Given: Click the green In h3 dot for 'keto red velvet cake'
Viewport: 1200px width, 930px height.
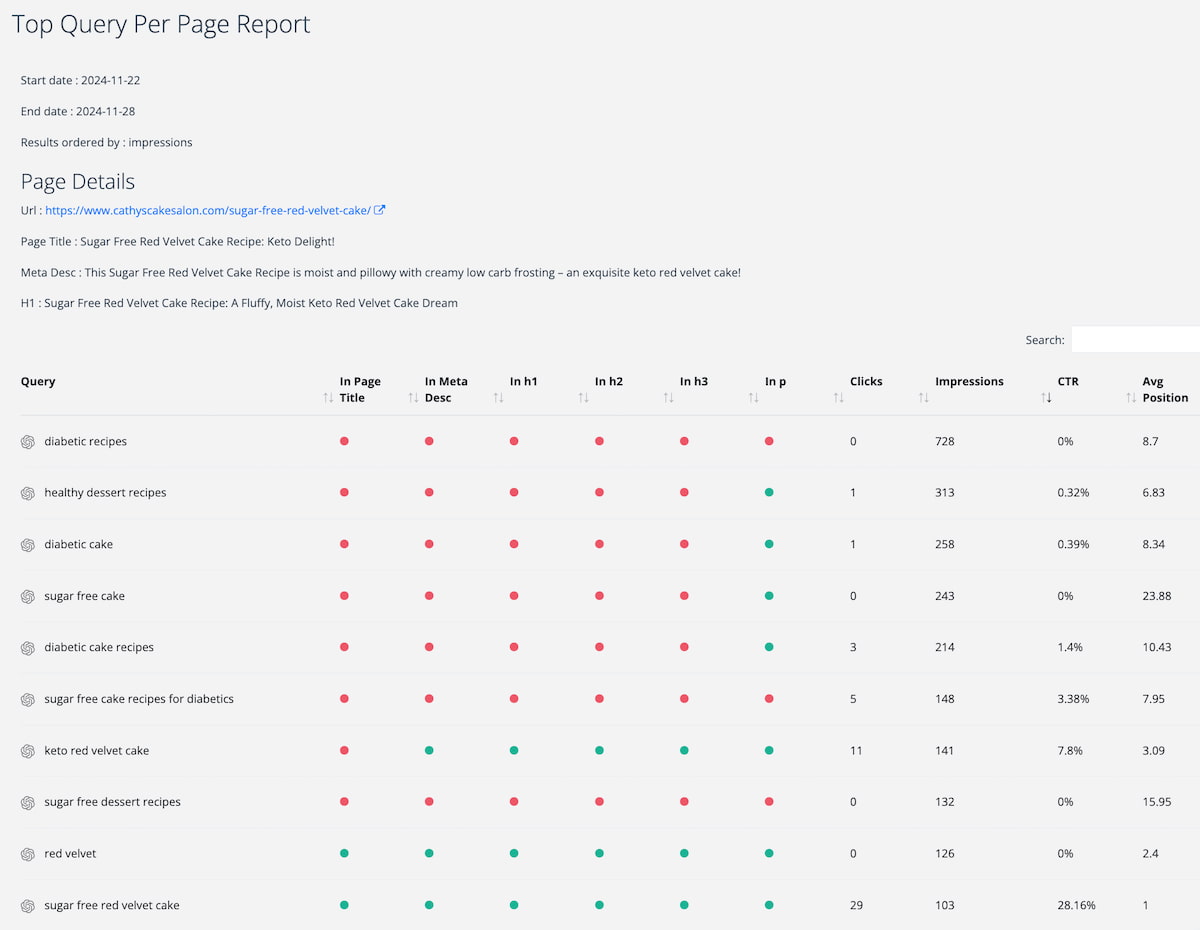Looking at the screenshot, I should (684, 750).
